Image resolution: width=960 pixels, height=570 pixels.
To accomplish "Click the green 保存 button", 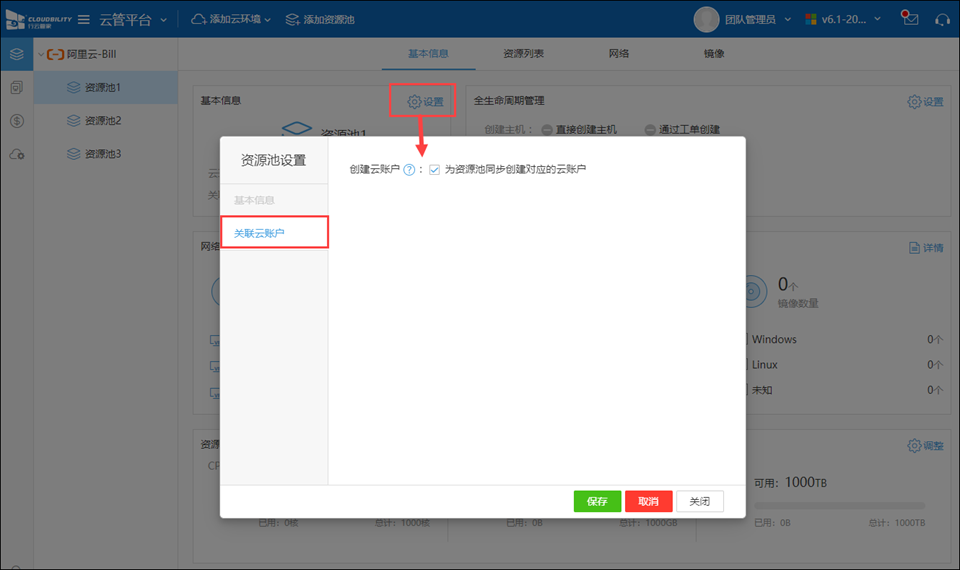I will [597, 501].
